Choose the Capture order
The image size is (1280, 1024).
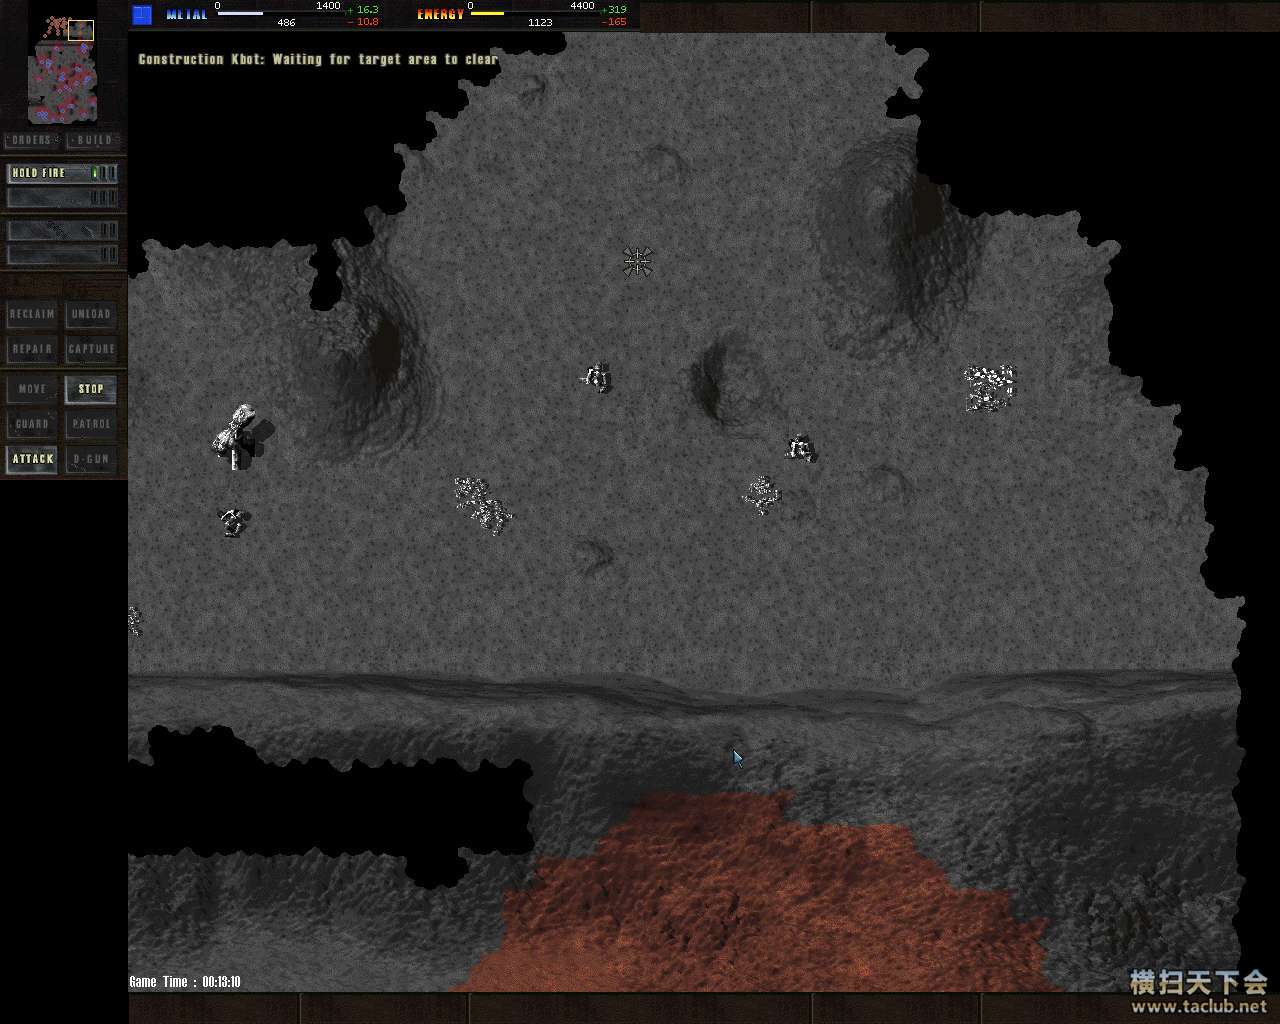coord(91,349)
